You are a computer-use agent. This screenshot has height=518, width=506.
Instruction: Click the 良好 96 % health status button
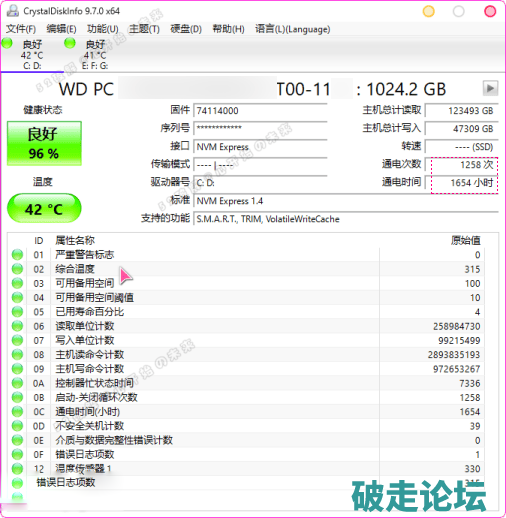tap(44, 143)
